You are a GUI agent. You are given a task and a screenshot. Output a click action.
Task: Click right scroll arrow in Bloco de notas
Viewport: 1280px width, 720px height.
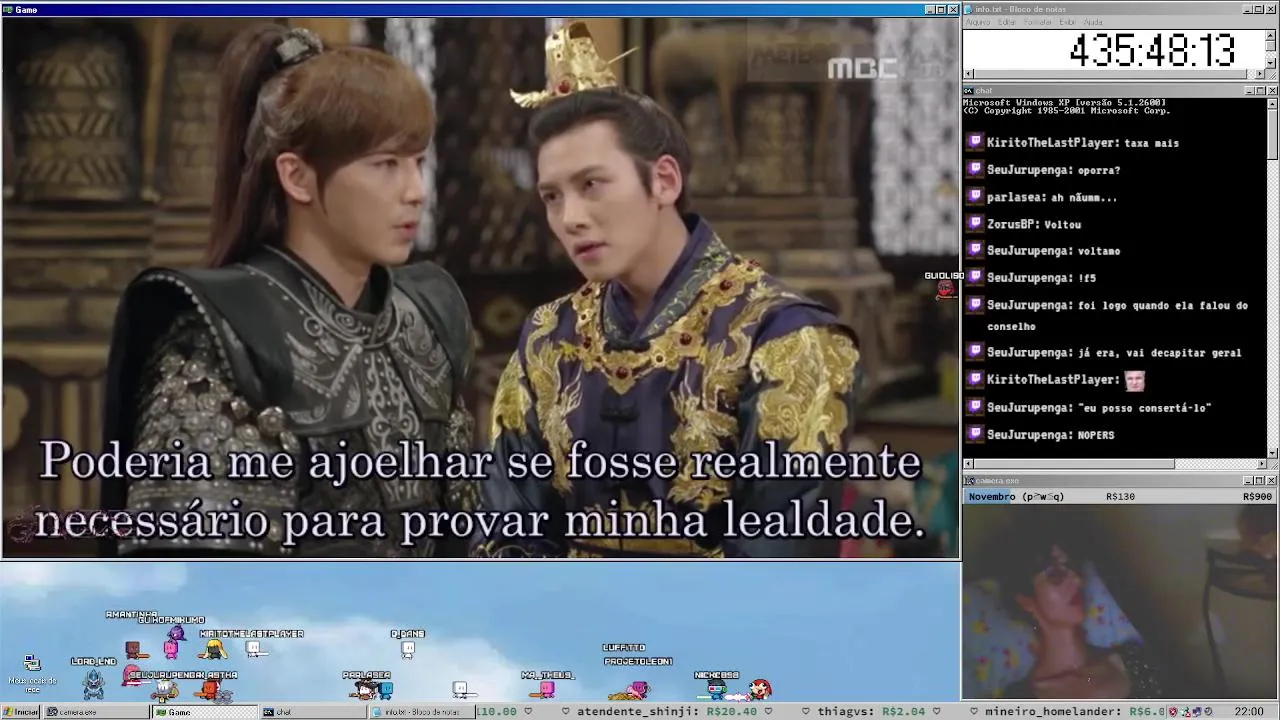click(x=1260, y=74)
